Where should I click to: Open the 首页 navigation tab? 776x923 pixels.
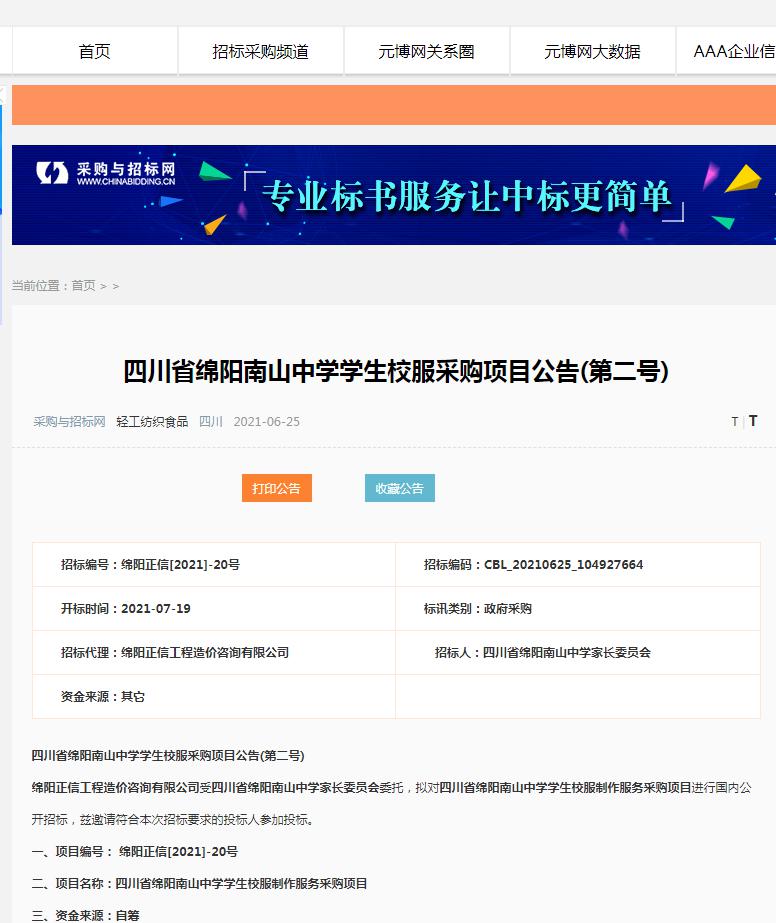click(95, 52)
